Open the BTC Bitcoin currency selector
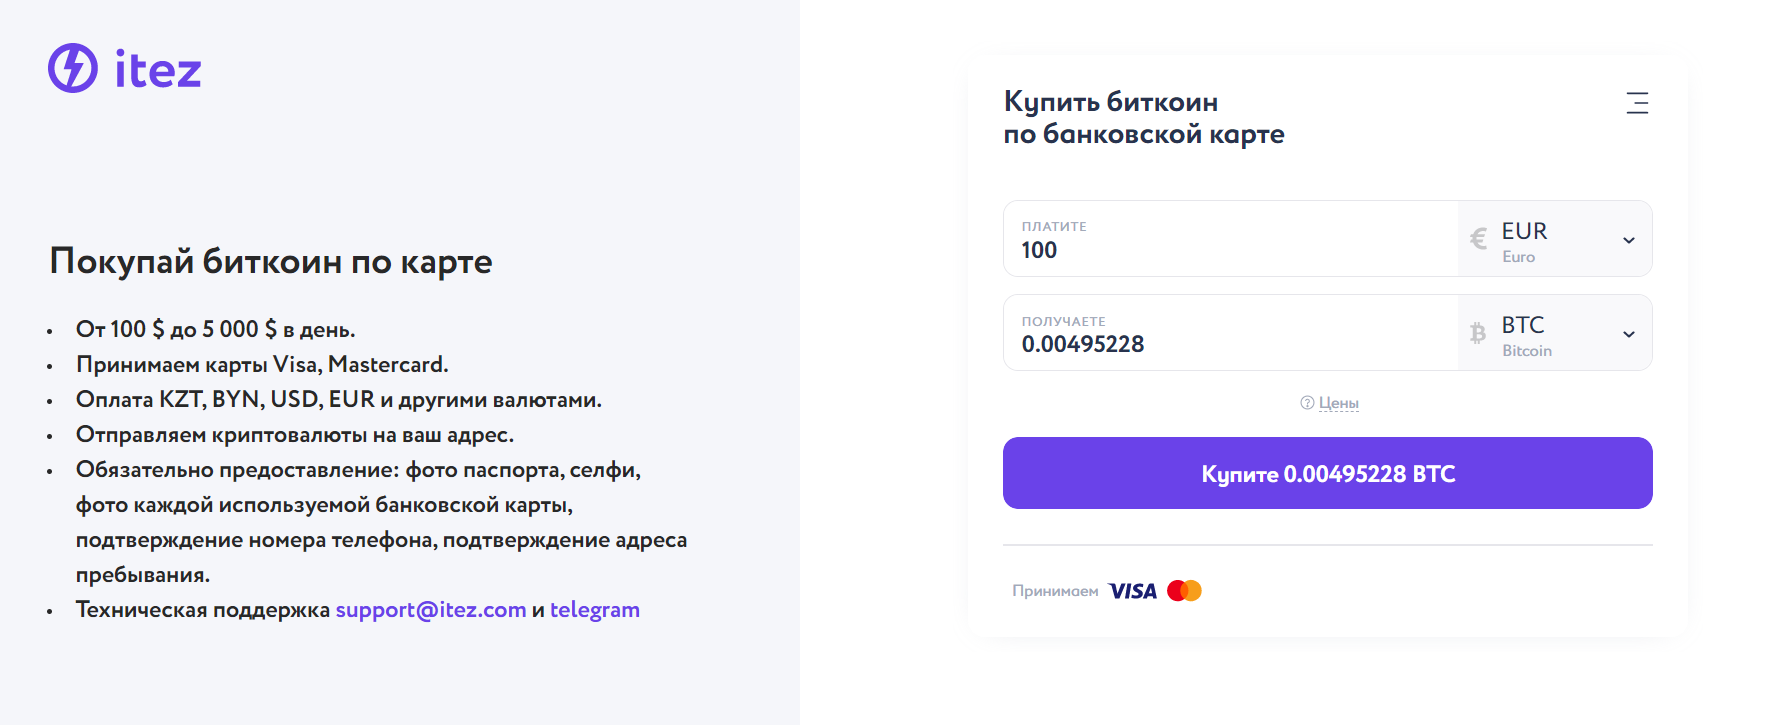The image size is (1779, 725). [x=1555, y=333]
